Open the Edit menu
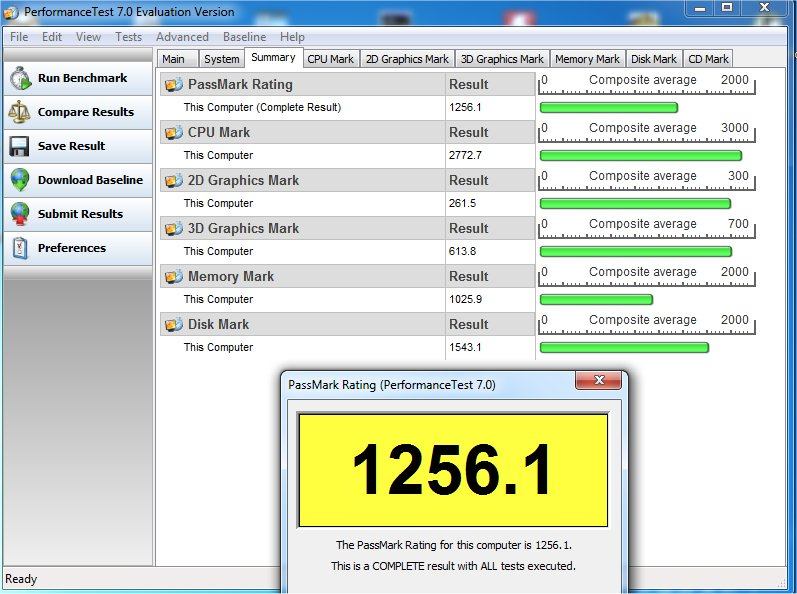Image resolution: width=797 pixels, height=594 pixels. coord(52,37)
